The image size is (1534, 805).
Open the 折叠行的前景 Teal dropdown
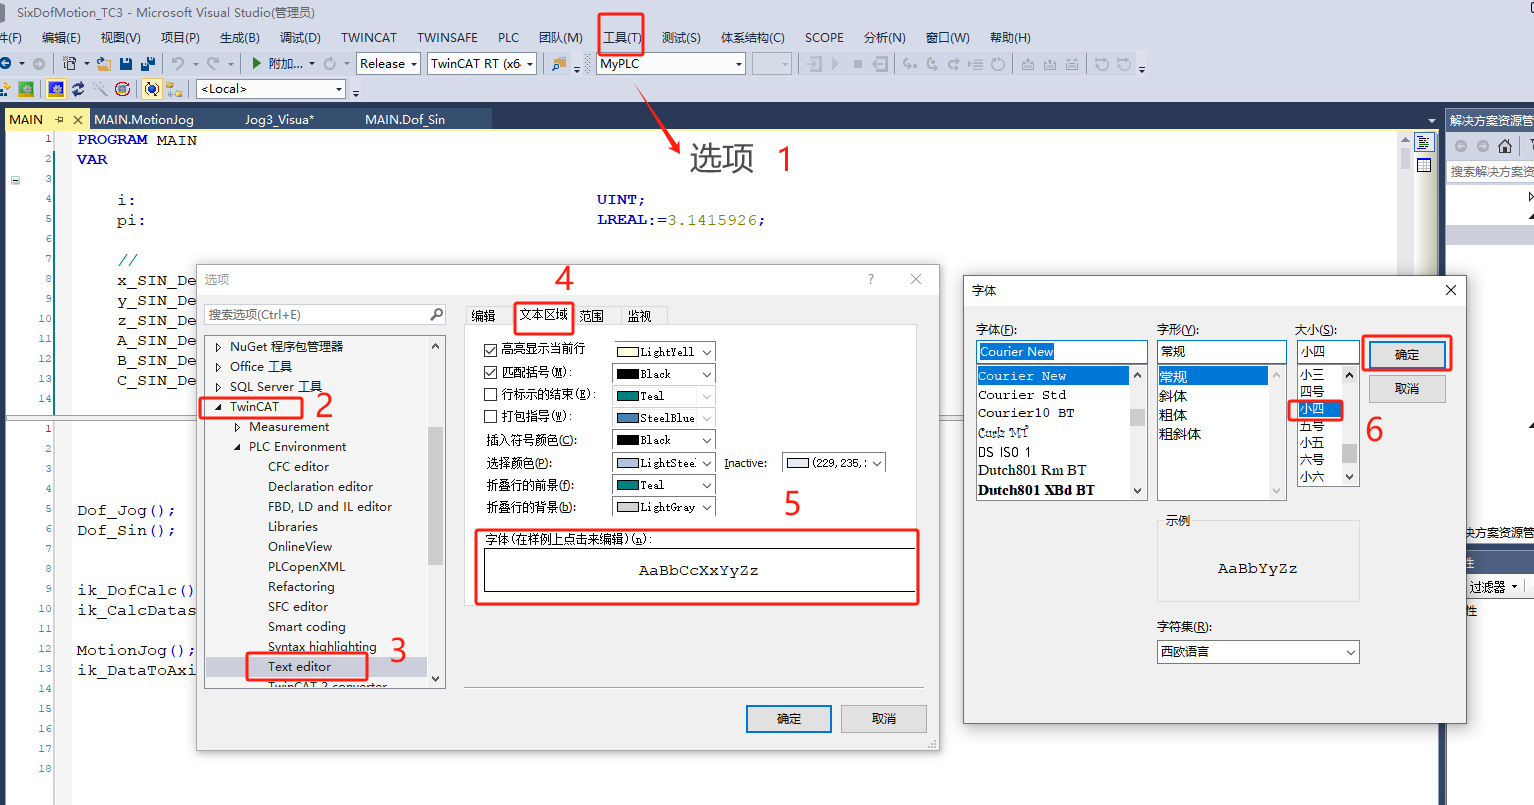[x=664, y=485]
